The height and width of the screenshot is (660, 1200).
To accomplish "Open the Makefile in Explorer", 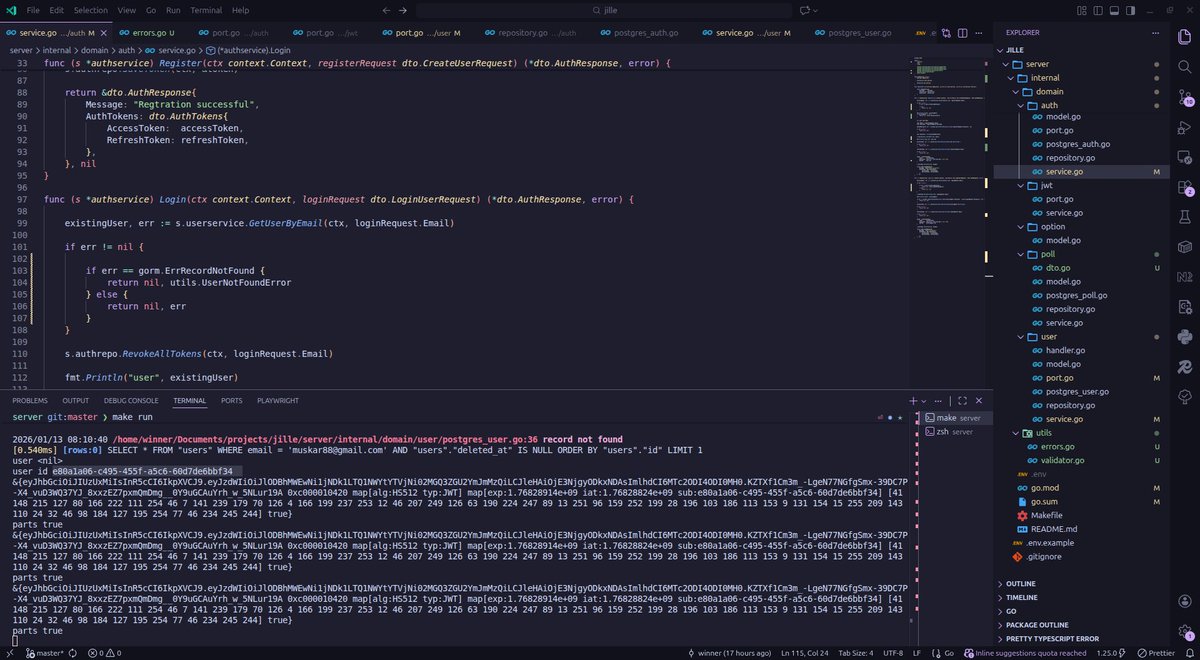I will point(1081,515).
